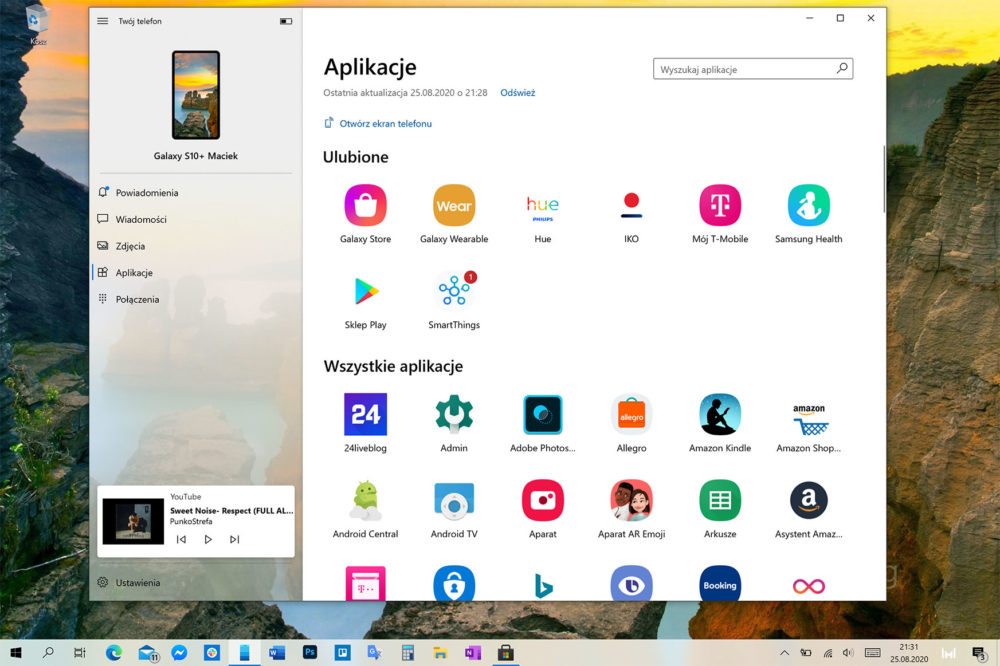Open Połączenia calls section
This screenshot has width=1000, height=666.
(x=196, y=299)
